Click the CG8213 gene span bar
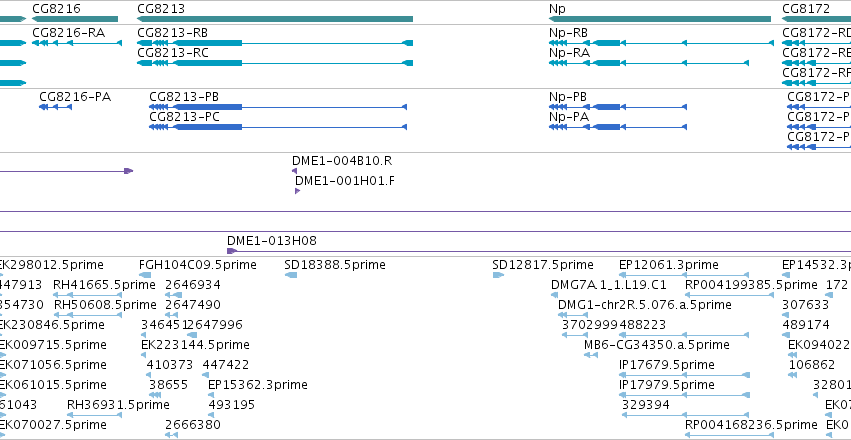Viewport: 851px width, 440px height. [x=275, y=19]
